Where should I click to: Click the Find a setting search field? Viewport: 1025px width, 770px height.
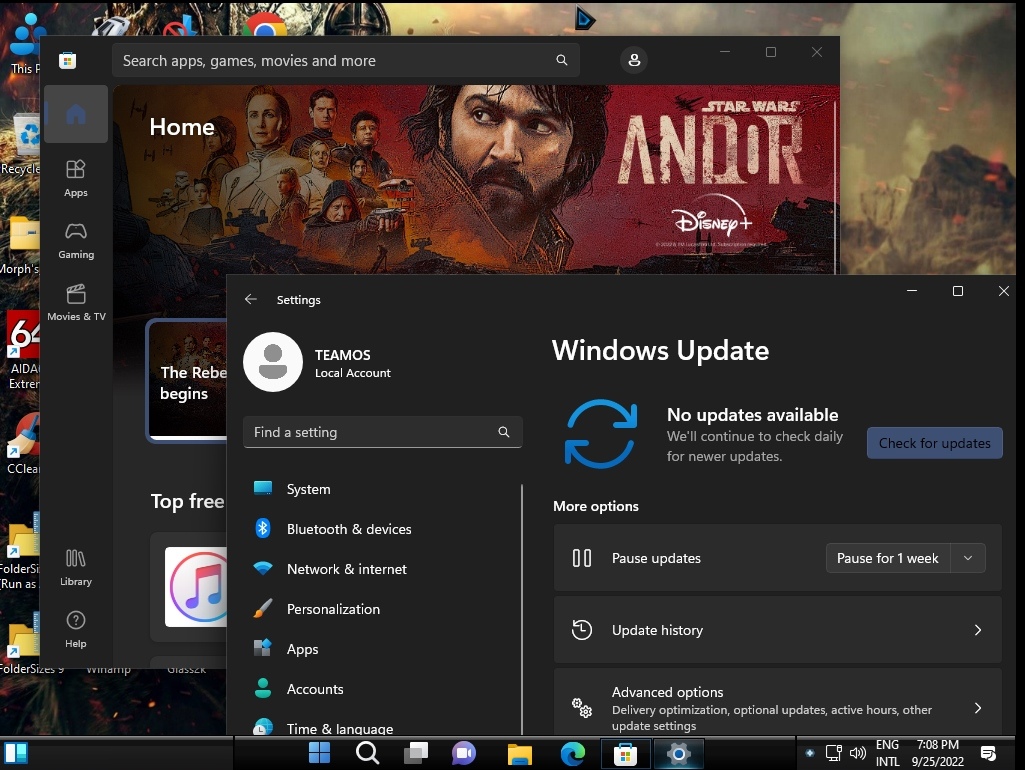pyautogui.click(x=370, y=432)
